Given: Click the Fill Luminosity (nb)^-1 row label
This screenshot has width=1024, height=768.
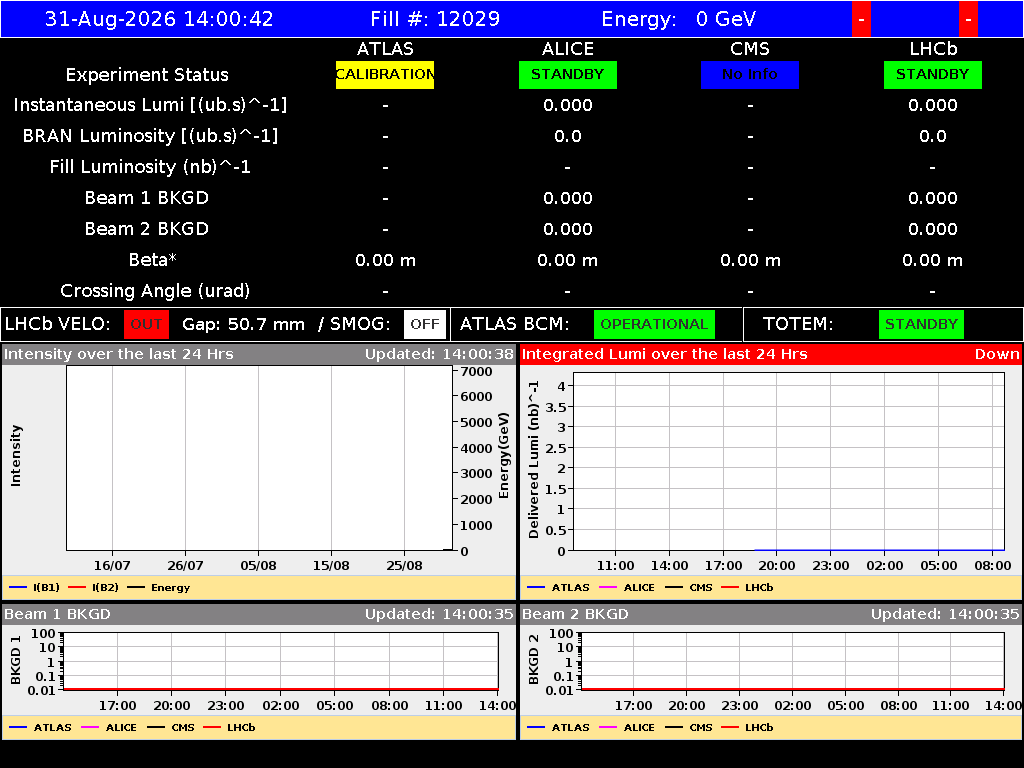Looking at the screenshot, I should tap(150, 167).
